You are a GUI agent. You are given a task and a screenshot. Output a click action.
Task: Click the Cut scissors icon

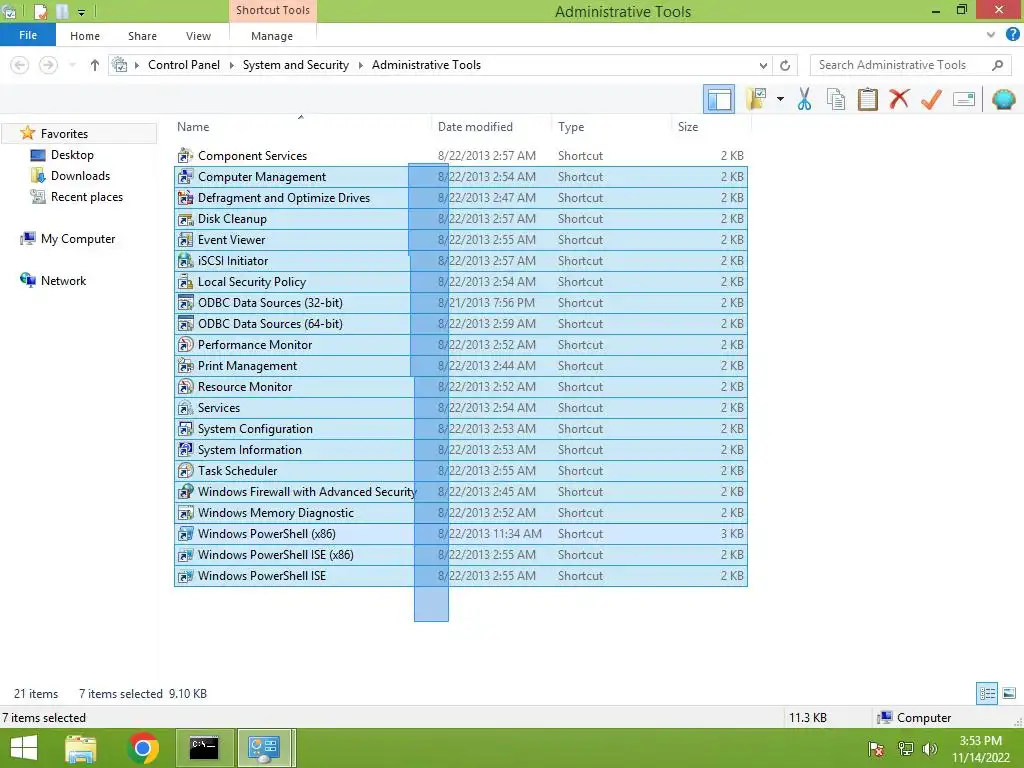(x=805, y=99)
